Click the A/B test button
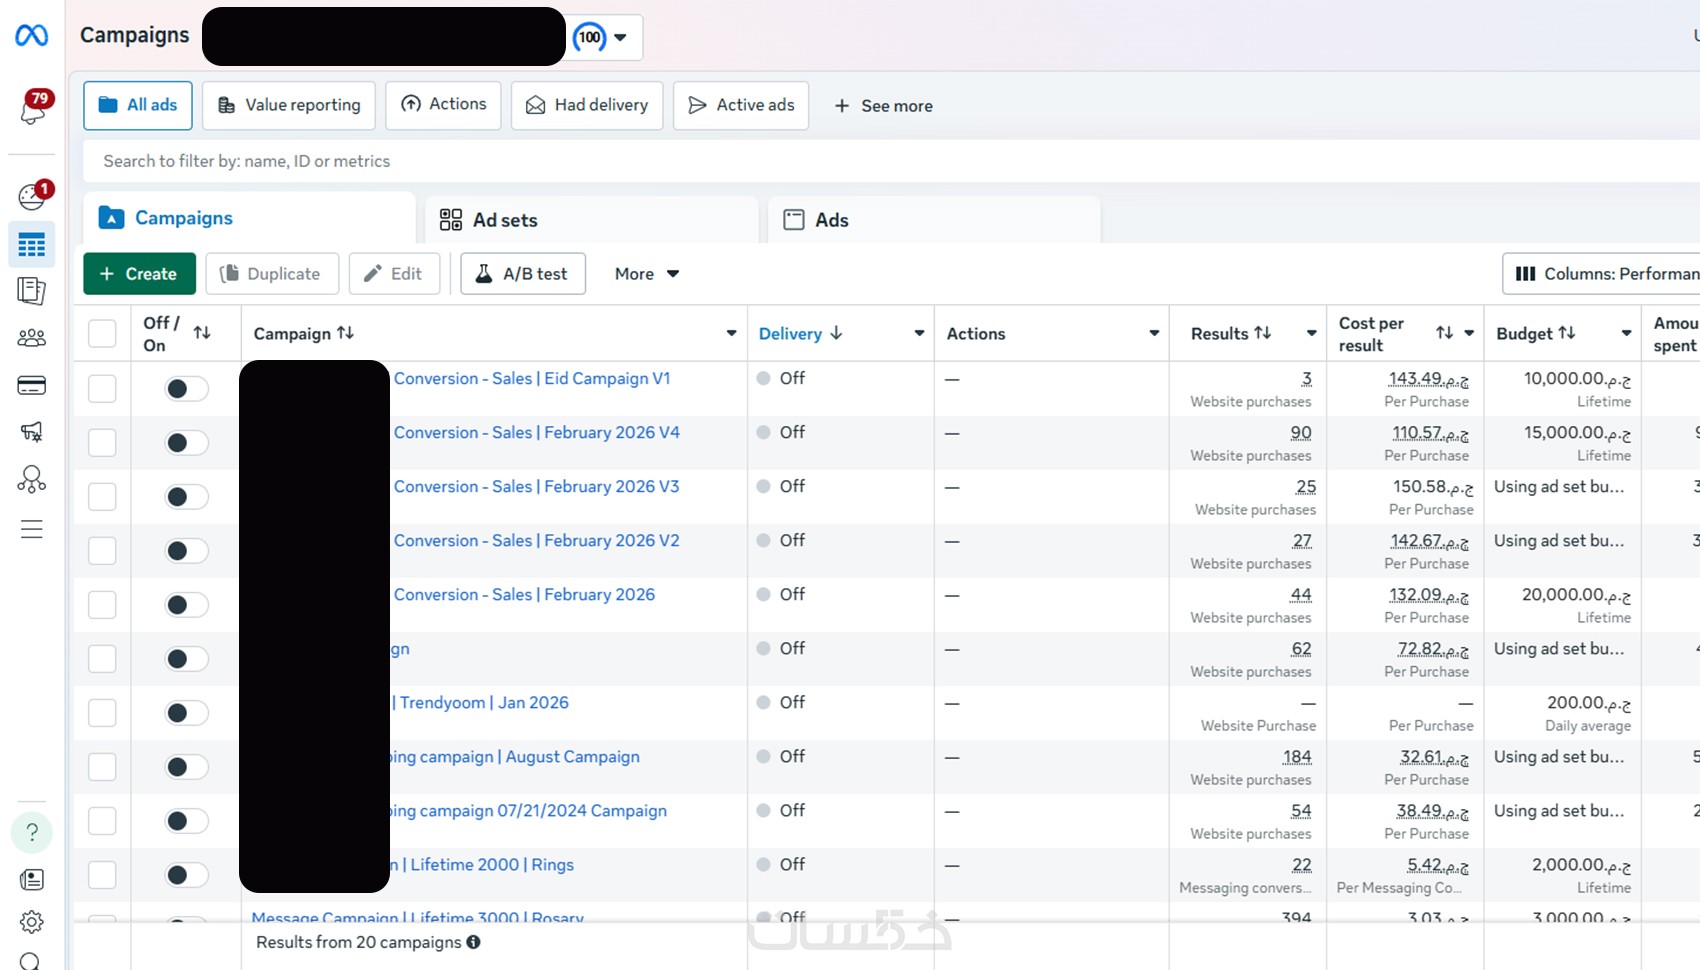This screenshot has height=970, width=1700. coord(523,274)
